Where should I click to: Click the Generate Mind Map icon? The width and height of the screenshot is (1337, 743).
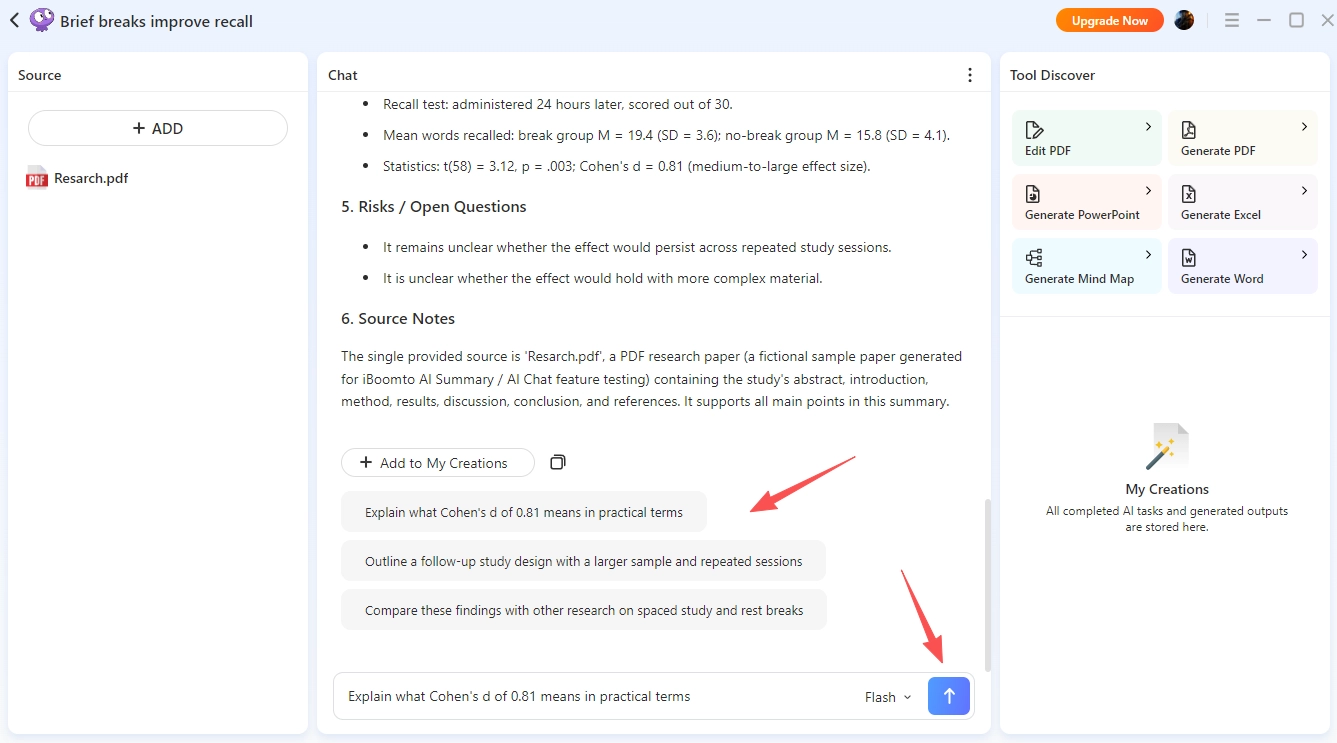click(1034, 257)
